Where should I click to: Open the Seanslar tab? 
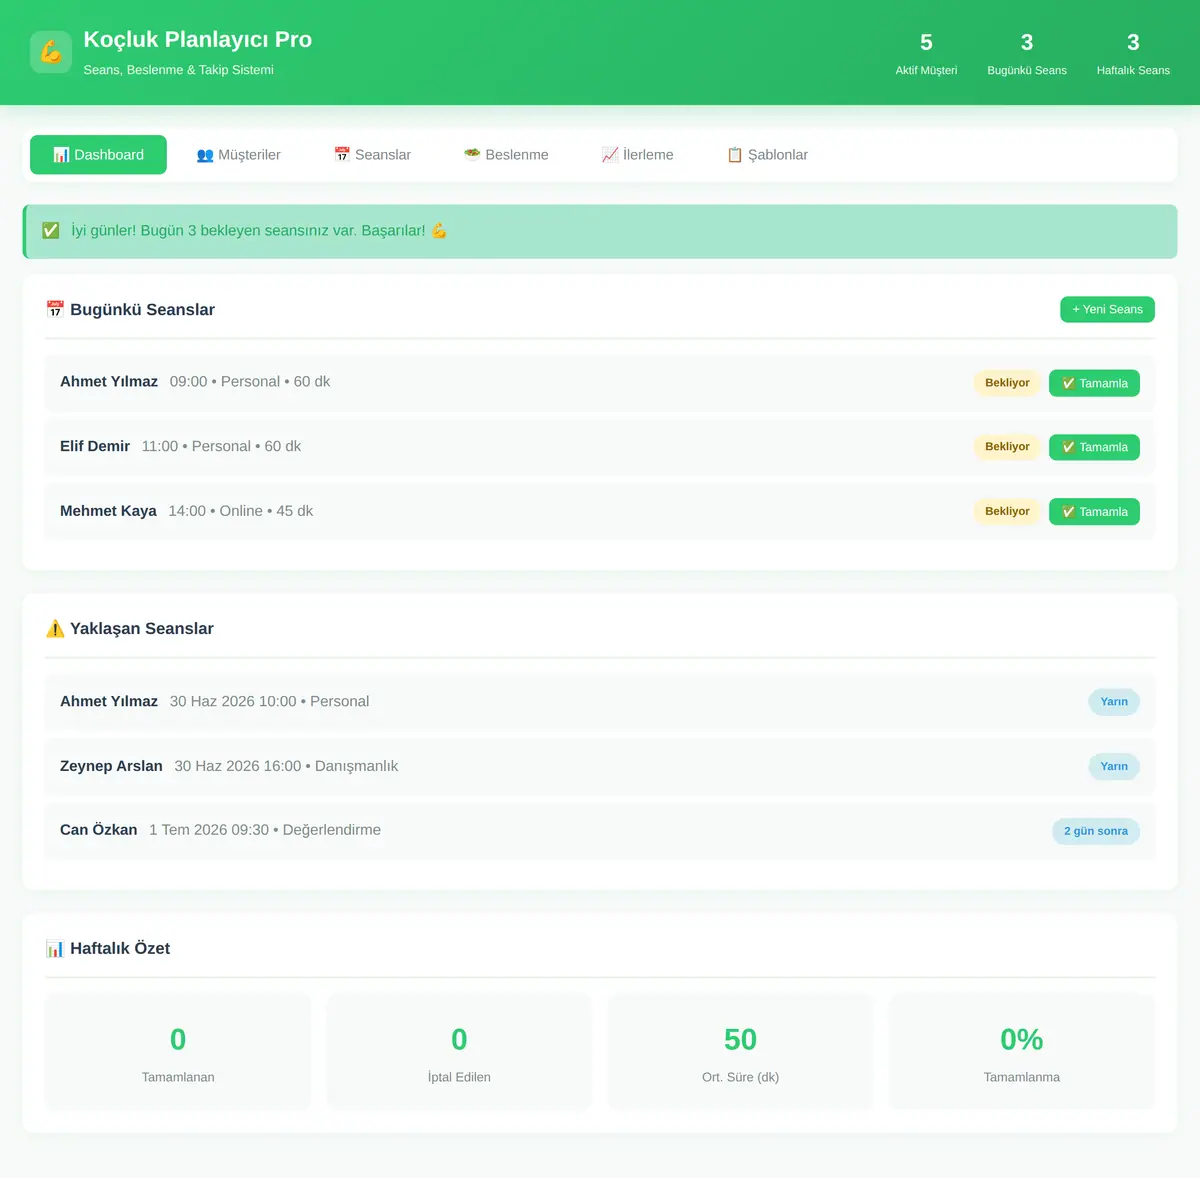coord(372,155)
